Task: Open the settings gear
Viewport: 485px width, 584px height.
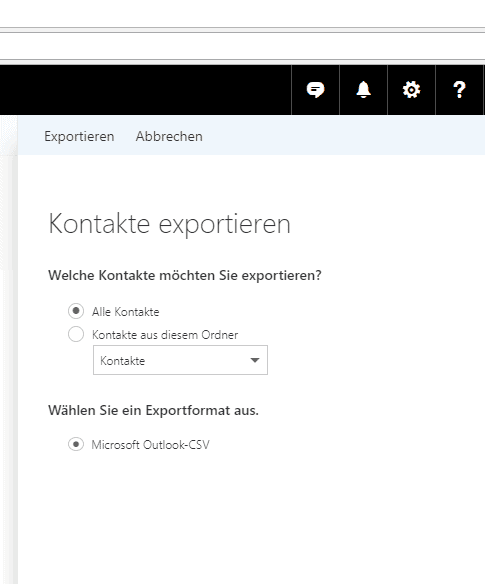Action: click(x=411, y=90)
